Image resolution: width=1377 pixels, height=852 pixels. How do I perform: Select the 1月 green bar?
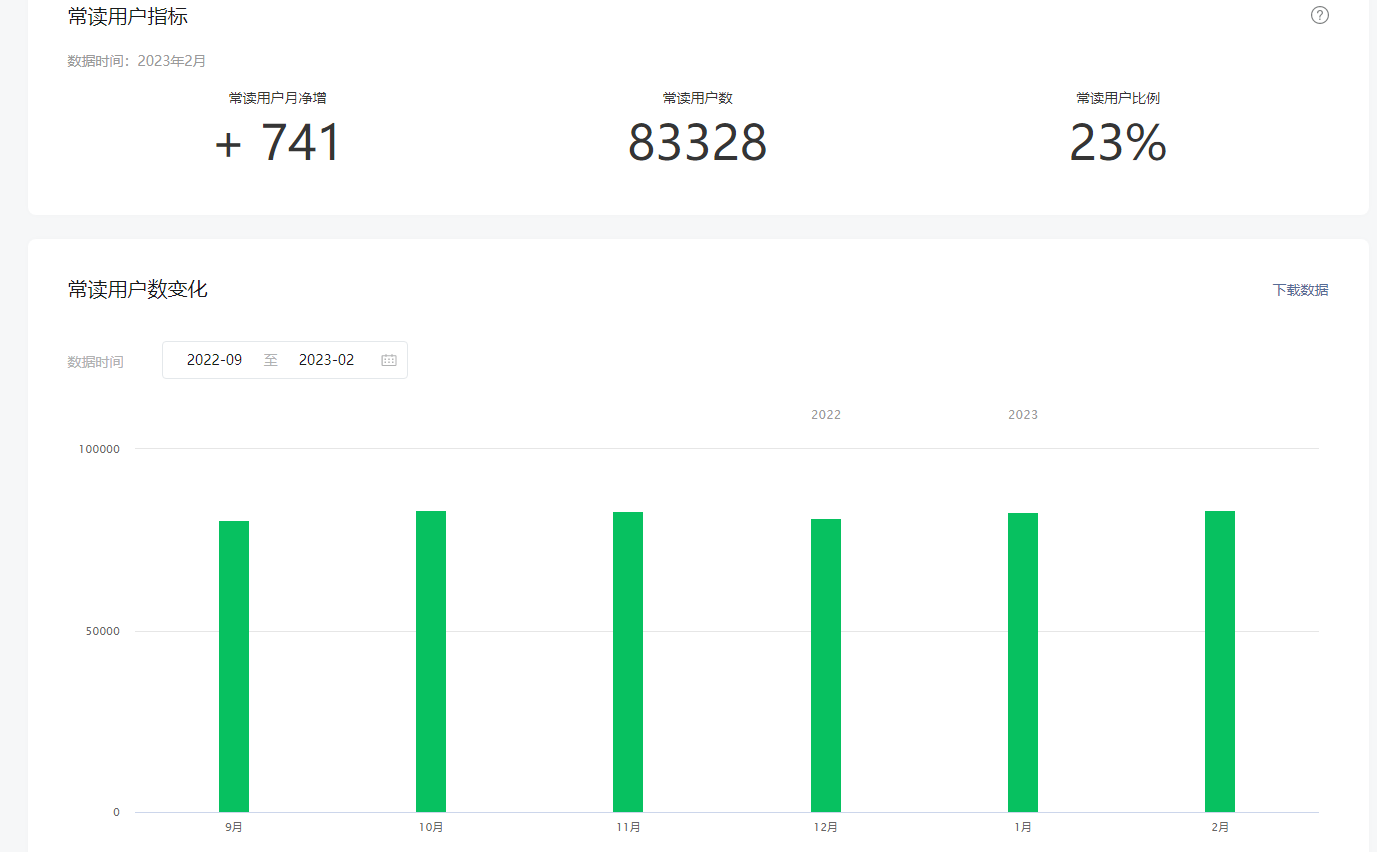pos(1023,662)
